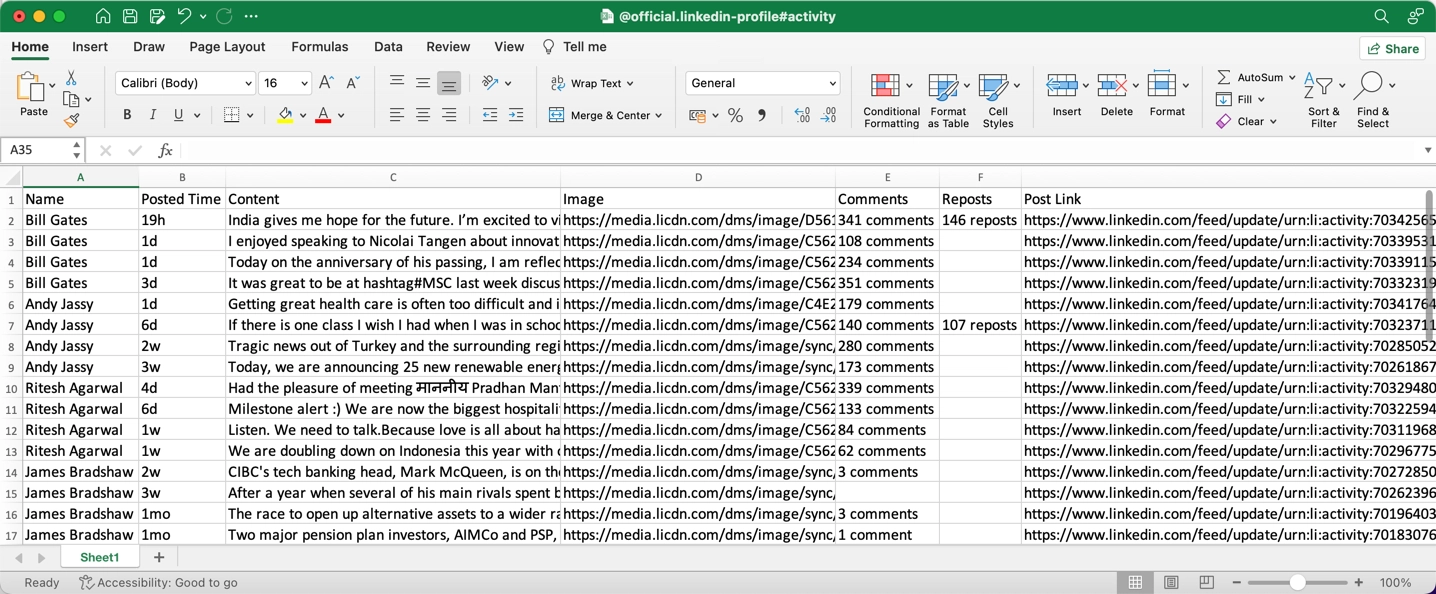Decrease the indent level
Image resolution: width=1436 pixels, height=594 pixels.
[x=489, y=115]
